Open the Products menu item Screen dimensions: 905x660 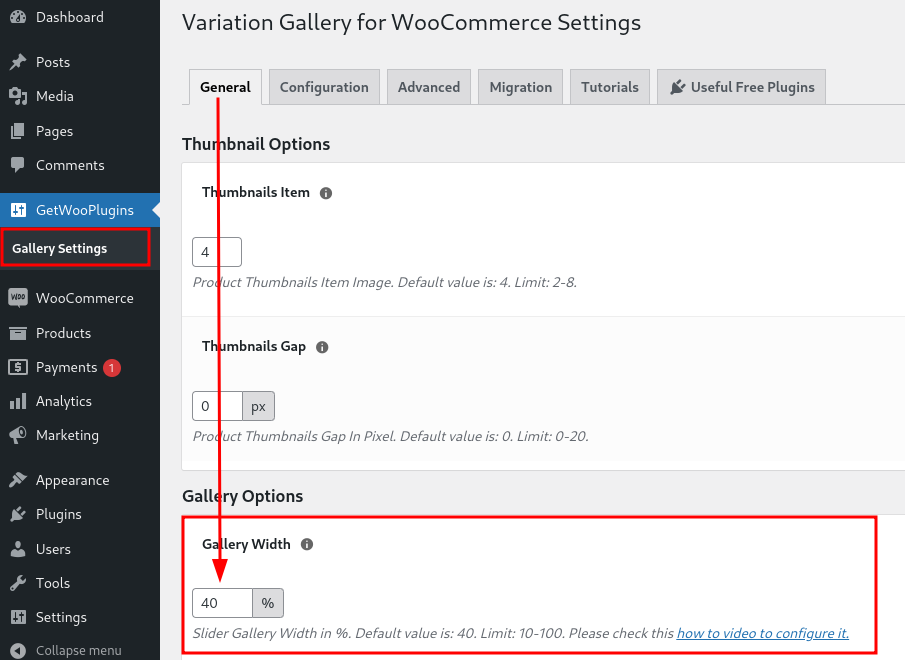point(63,333)
